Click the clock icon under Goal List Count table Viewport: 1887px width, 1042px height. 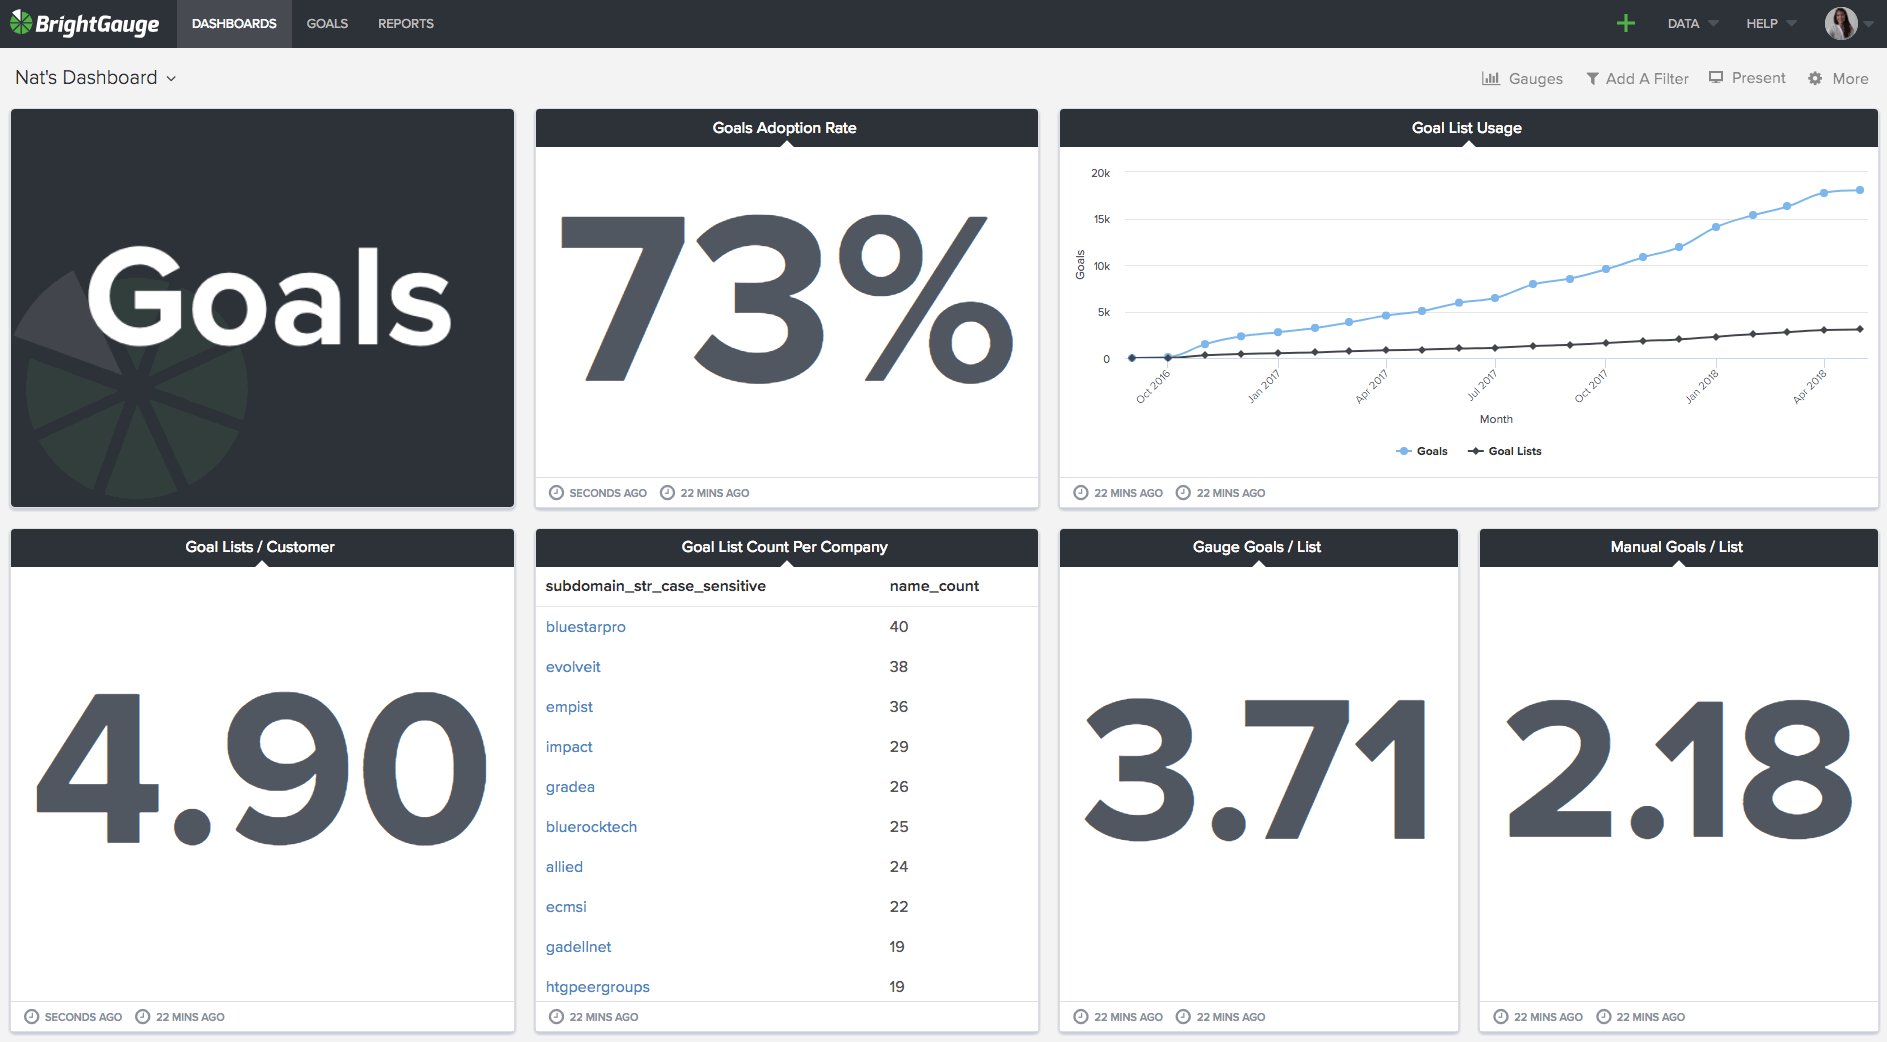click(557, 1016)
